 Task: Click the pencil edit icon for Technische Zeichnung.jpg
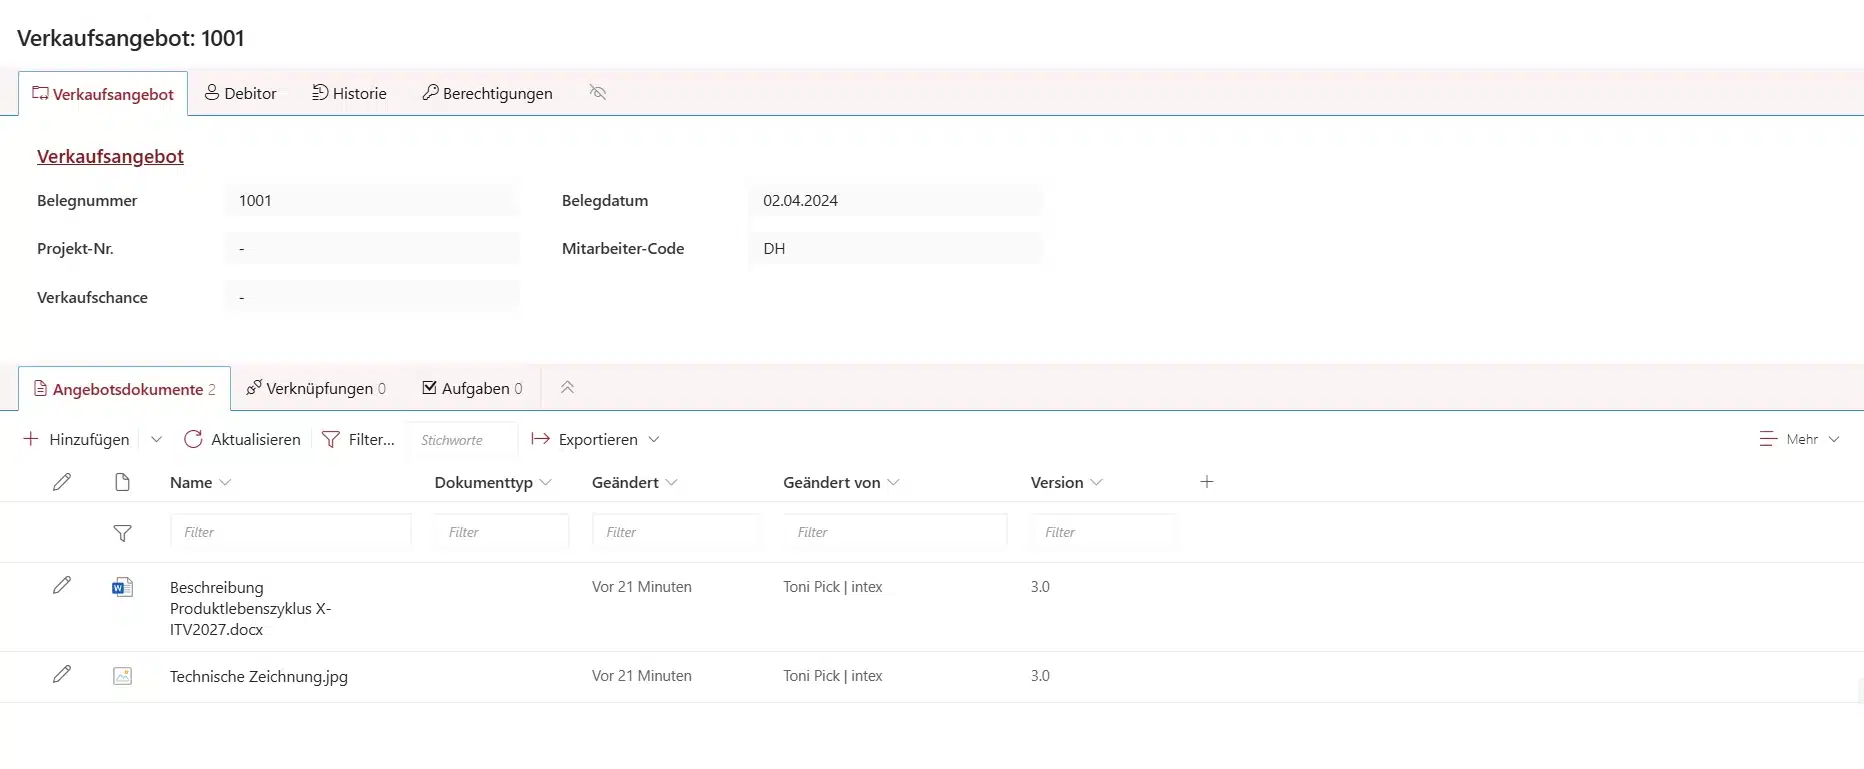coord(62,675)
